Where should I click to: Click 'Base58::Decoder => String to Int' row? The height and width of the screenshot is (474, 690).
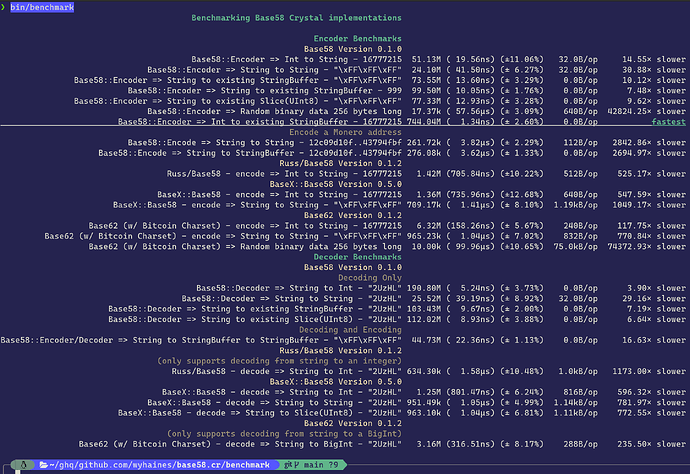coord(441,288)
